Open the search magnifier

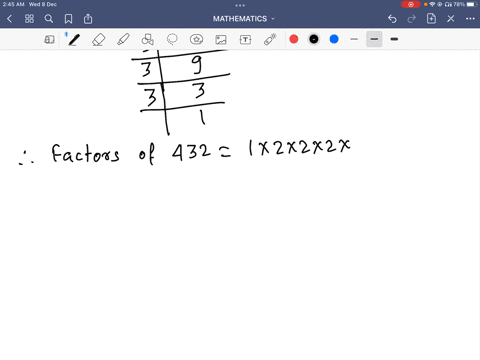pyautogui.click(x=49, y=19)
